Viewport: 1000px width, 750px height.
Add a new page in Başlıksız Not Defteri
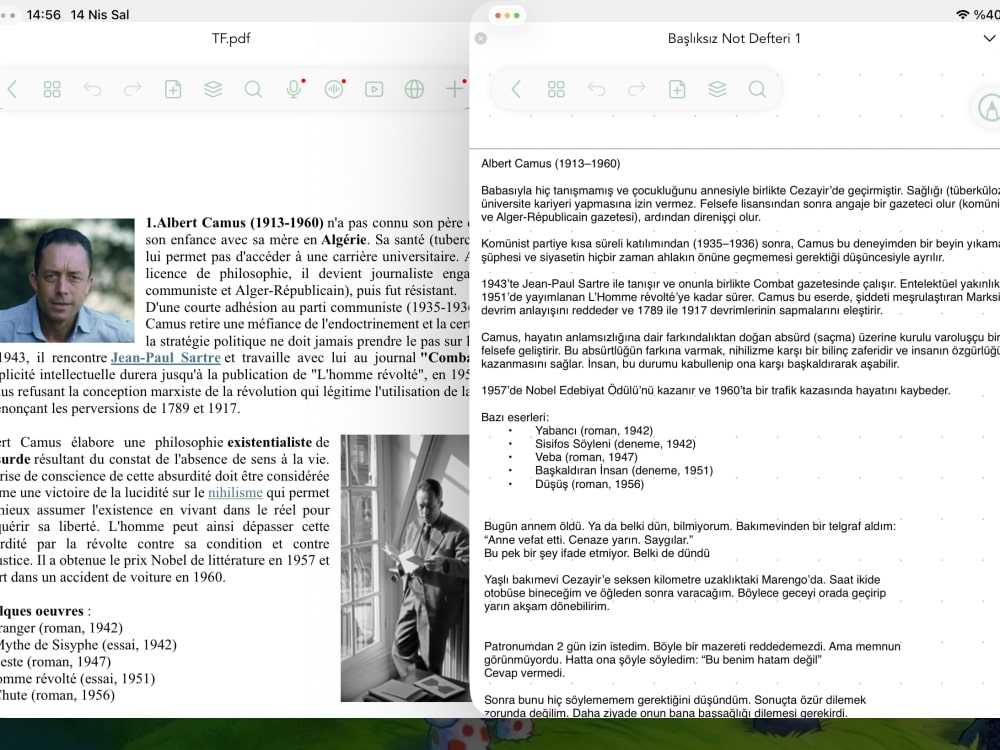point(677,89)
